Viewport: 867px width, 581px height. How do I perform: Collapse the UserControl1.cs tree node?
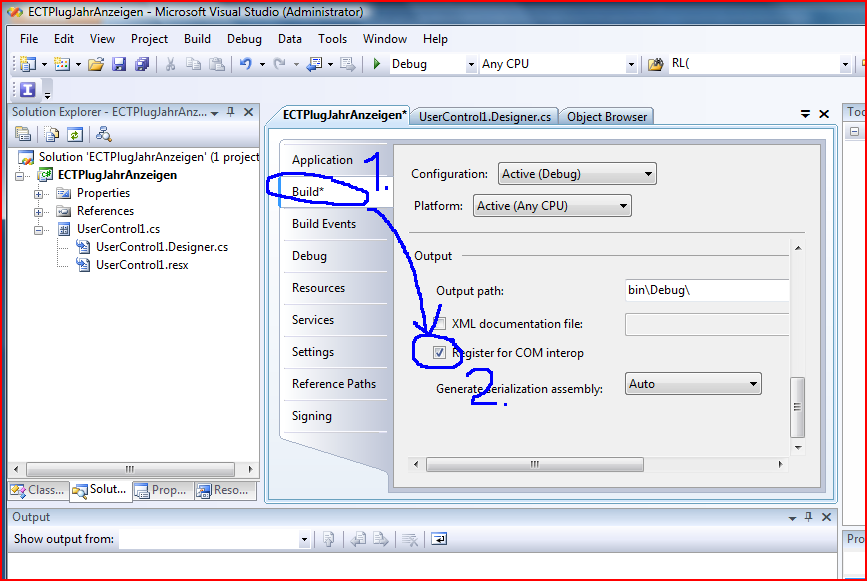[x=38, y=230]
